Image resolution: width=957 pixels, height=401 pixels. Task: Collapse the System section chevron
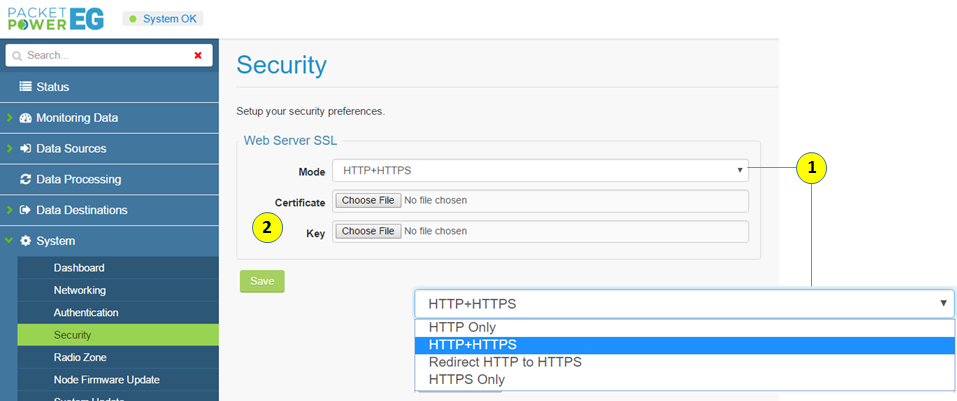pos(9,241)
